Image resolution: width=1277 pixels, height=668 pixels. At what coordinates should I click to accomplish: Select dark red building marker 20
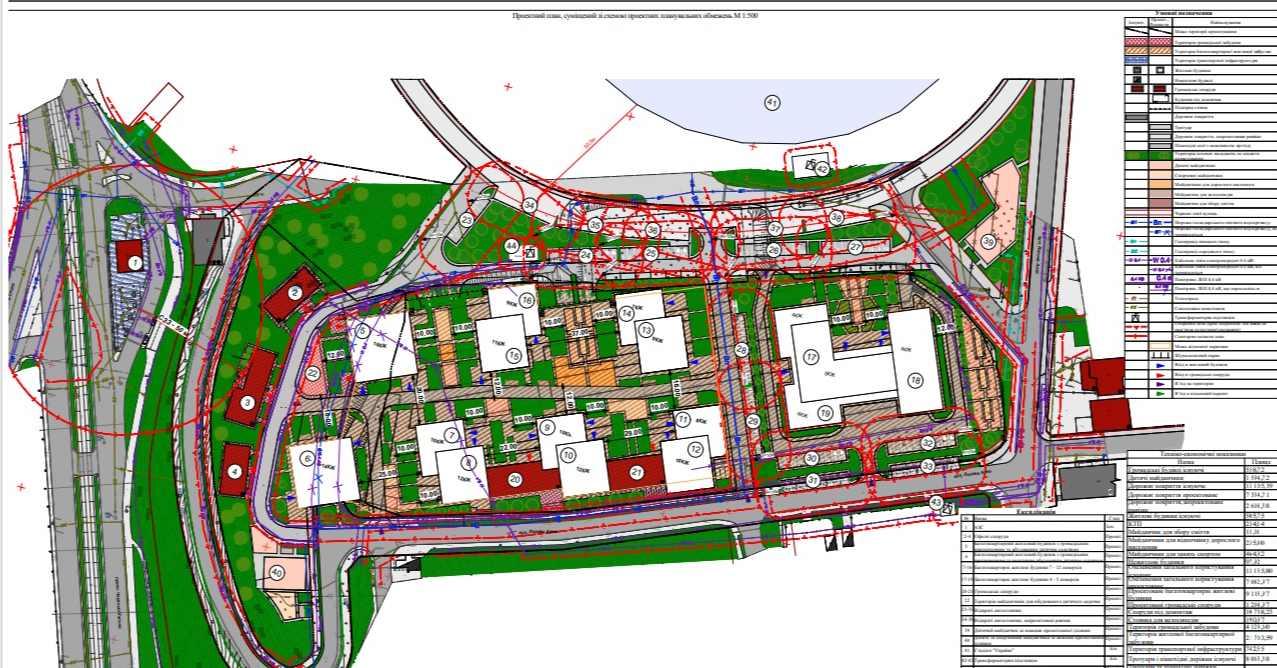[x=516, y=479]
